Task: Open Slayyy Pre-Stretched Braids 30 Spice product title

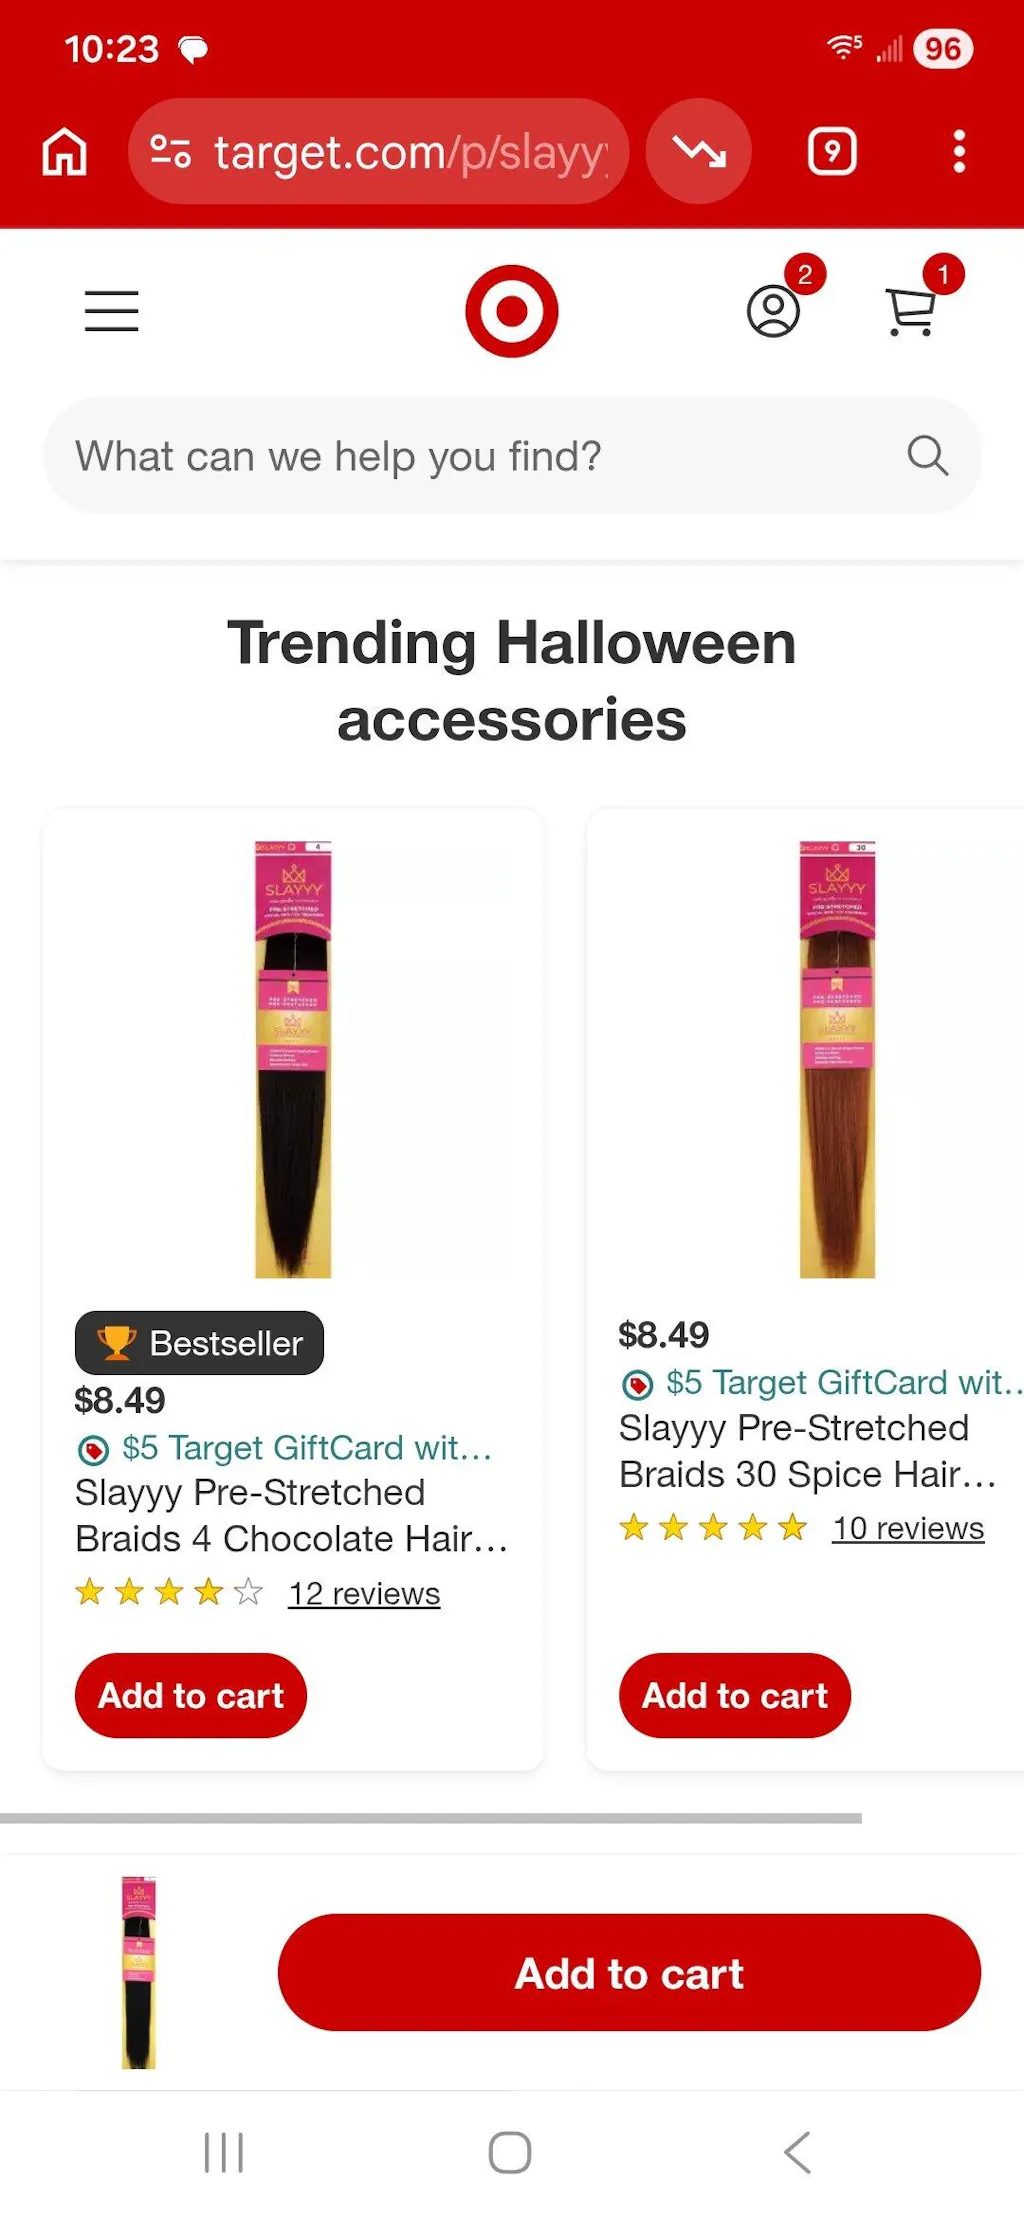Action: pos(807,1451)
